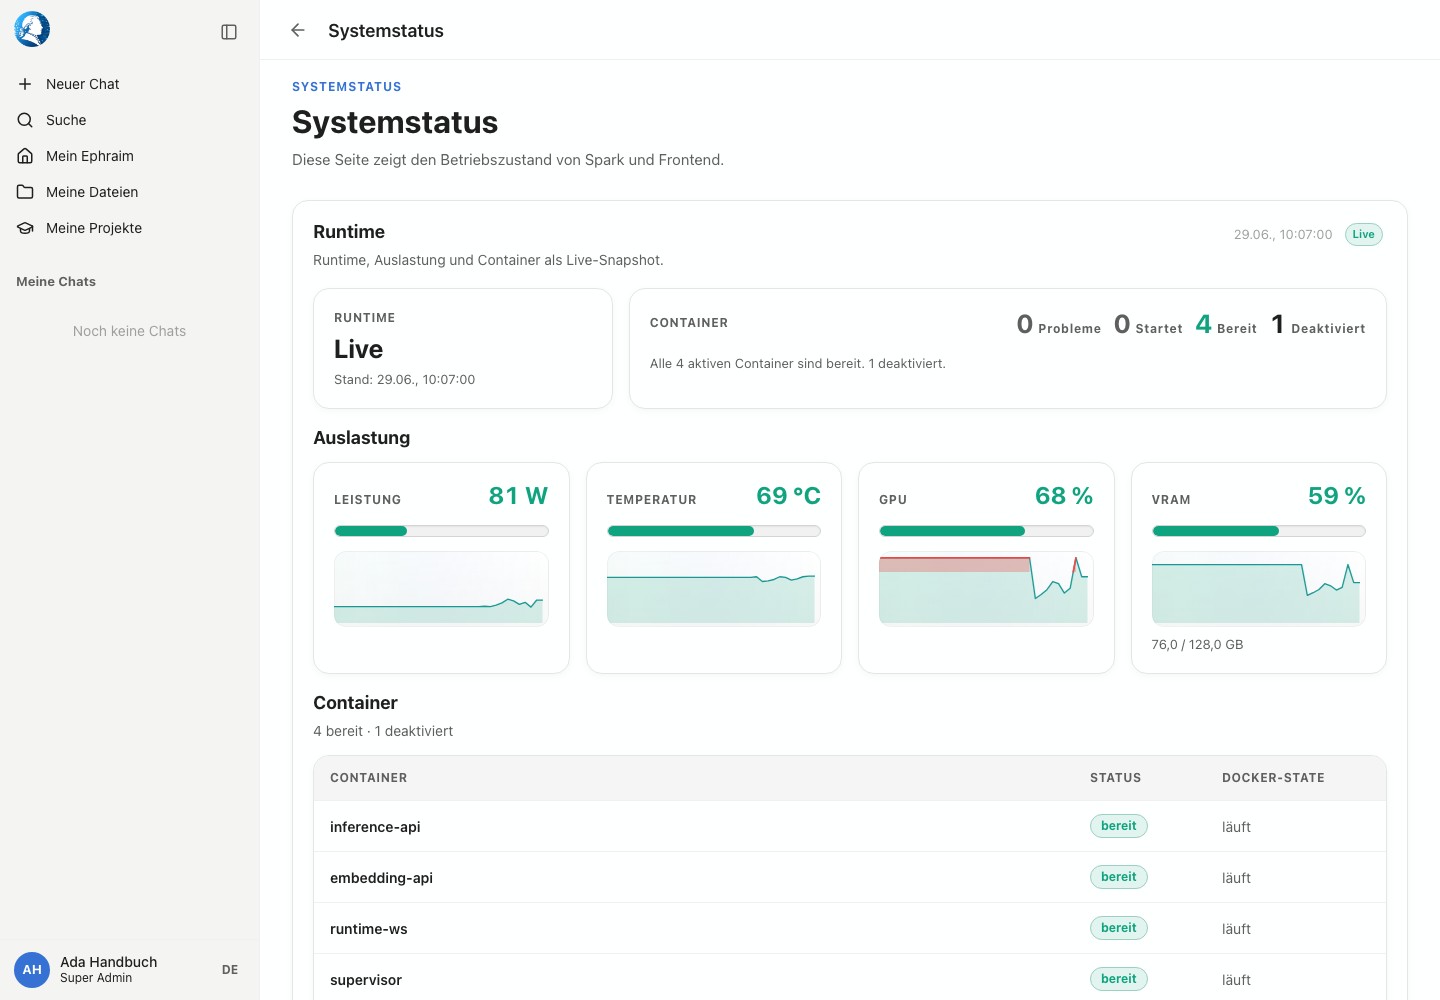Click the VRAM usage chart

coord(1258,589)
